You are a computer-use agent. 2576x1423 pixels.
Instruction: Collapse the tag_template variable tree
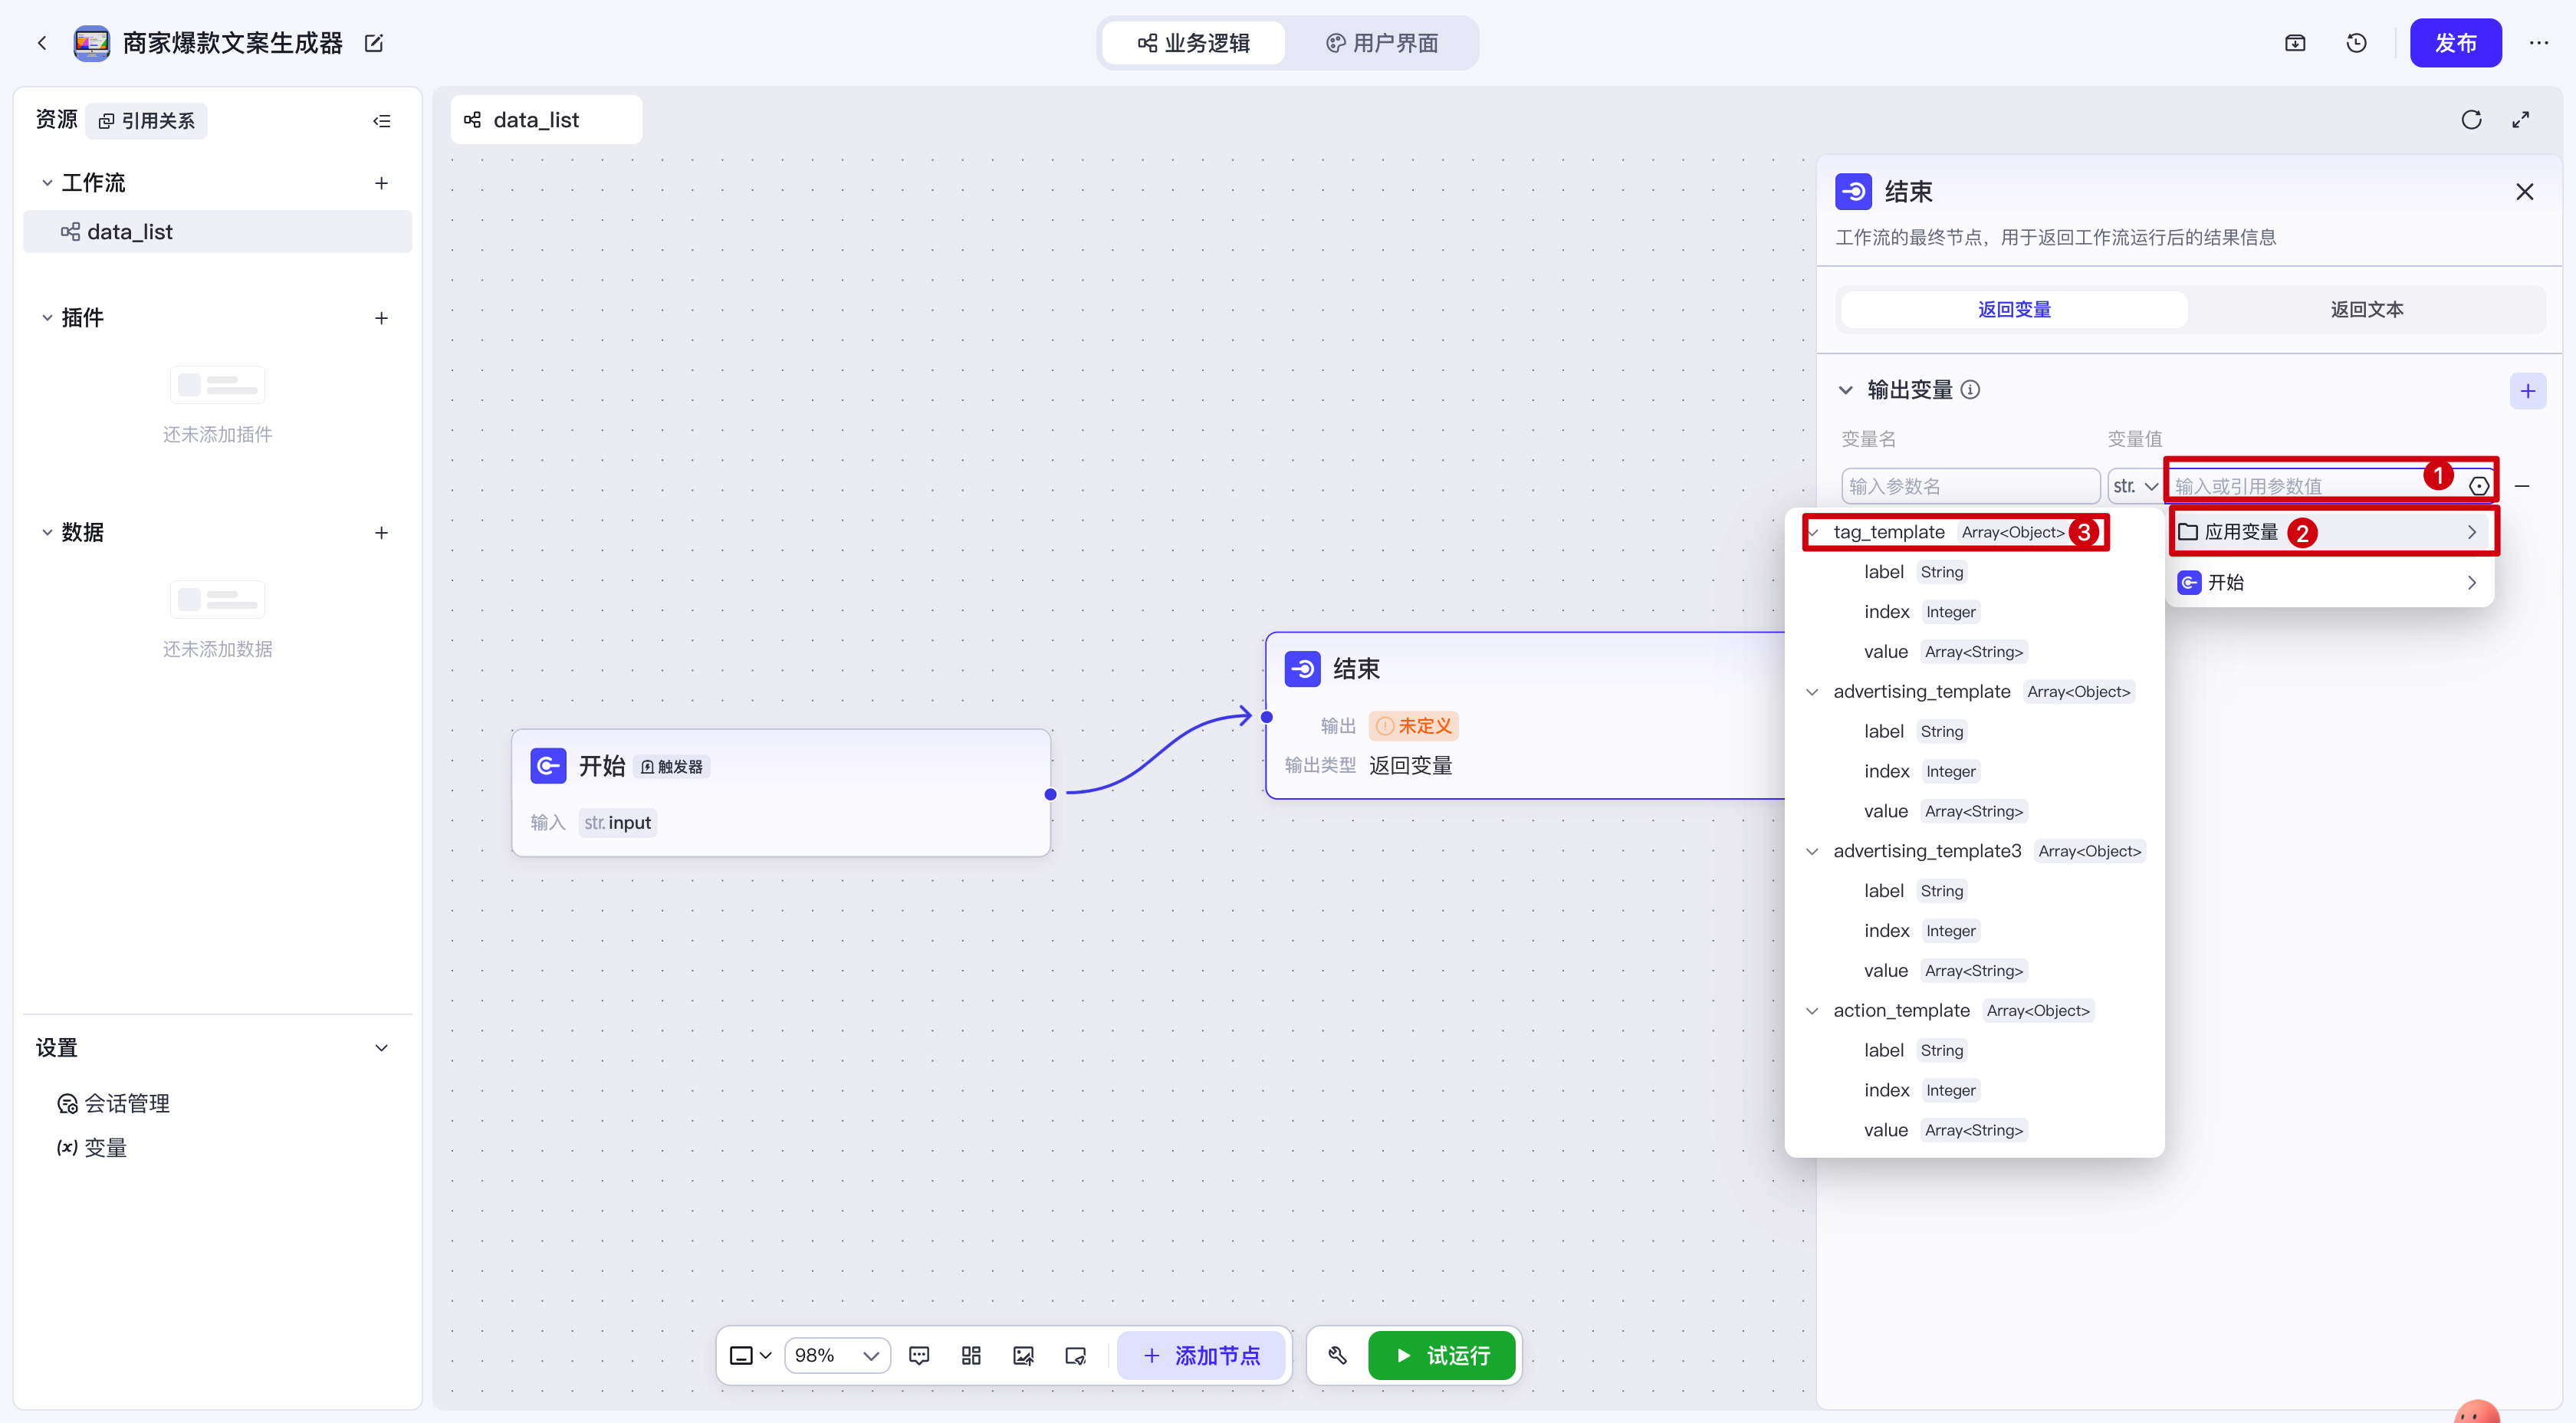(x=1813, y=533)
